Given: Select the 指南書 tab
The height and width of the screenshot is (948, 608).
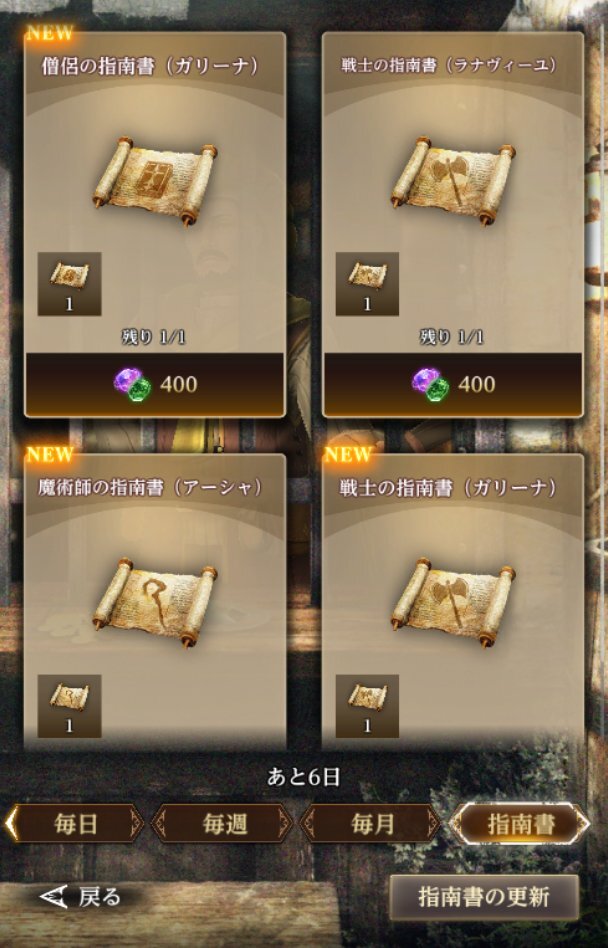Looking at the screenshot, I should click(x=520, y=823).
